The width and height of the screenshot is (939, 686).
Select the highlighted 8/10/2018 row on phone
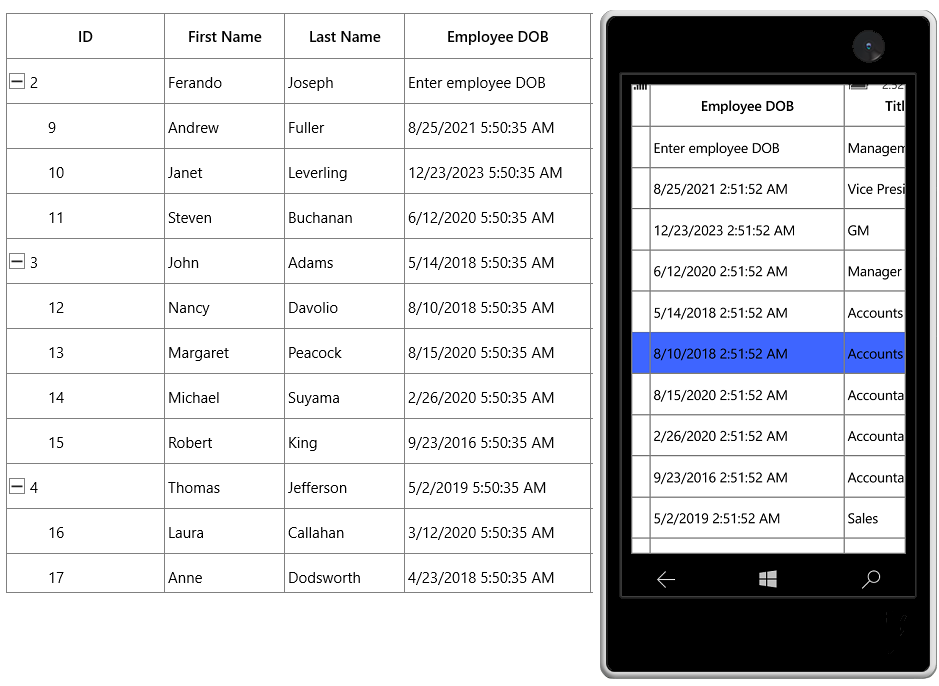pyautogui.click(x=768, y=354)
